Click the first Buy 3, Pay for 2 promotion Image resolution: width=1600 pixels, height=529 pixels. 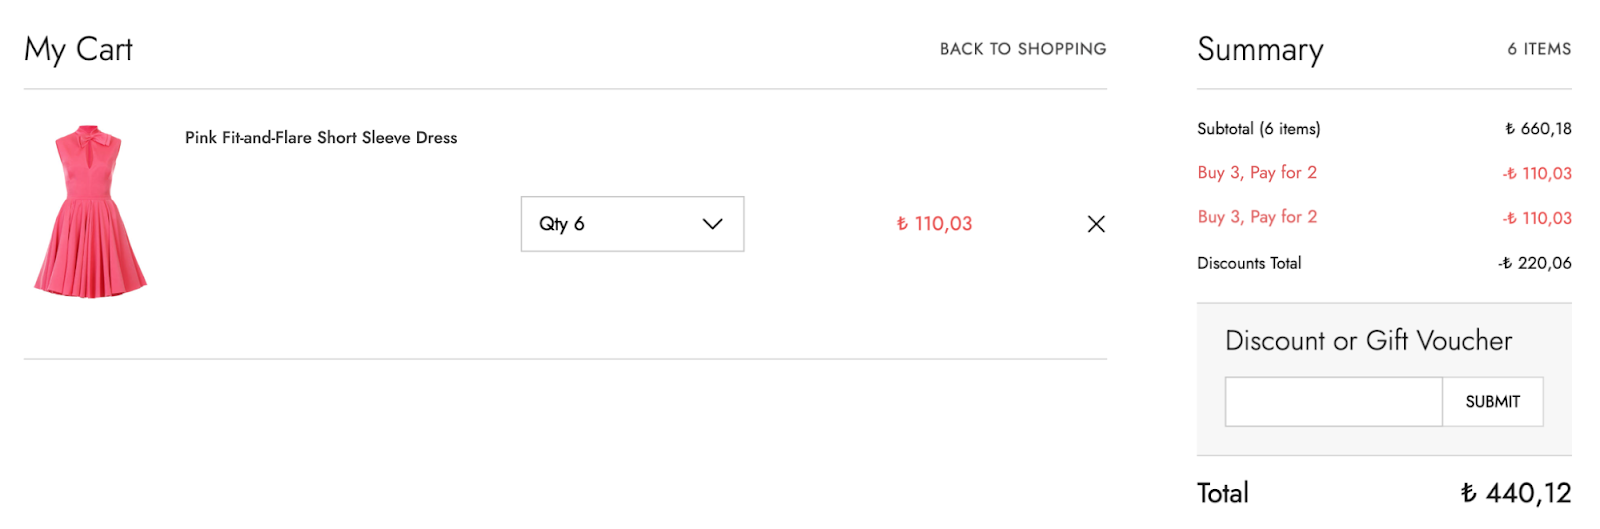[x=1257, y=173]
